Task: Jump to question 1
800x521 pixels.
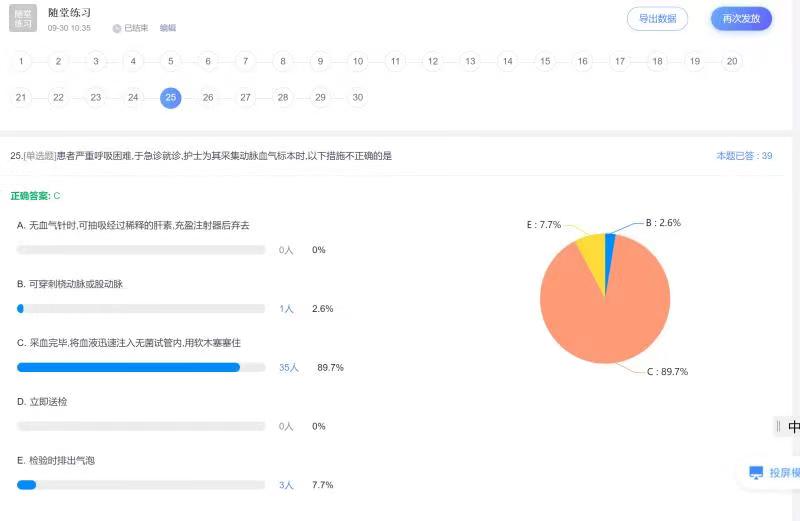Action: (21, 62)
